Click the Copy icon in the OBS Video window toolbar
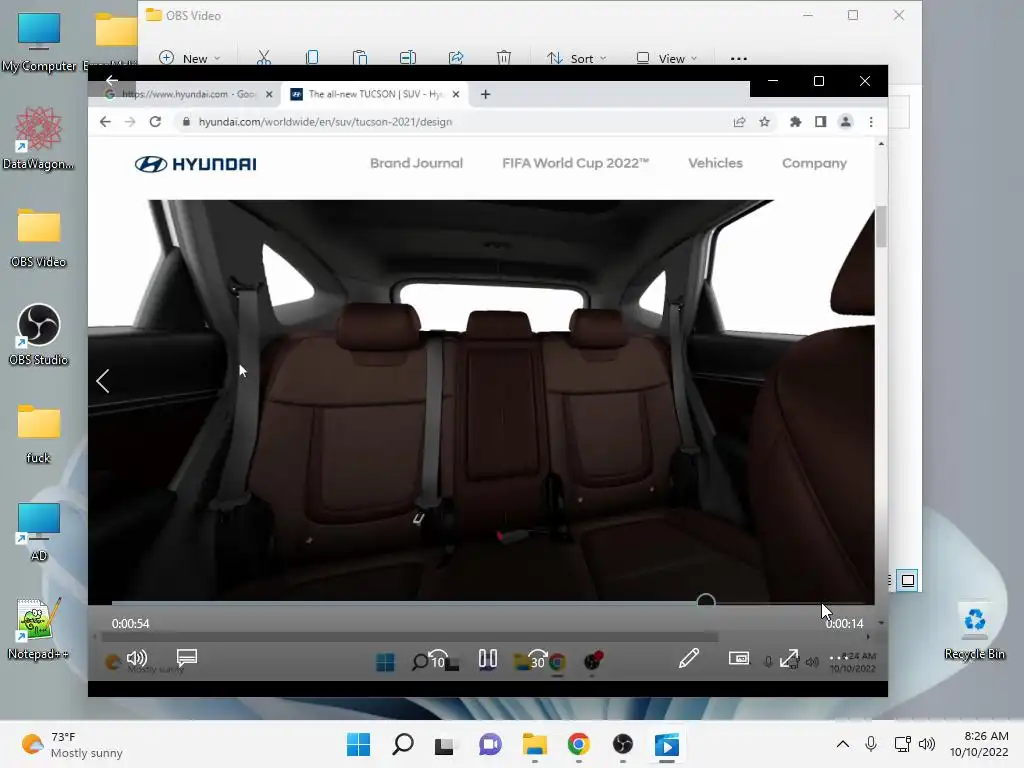1024x768 pixels. click(x=312, y=58)
